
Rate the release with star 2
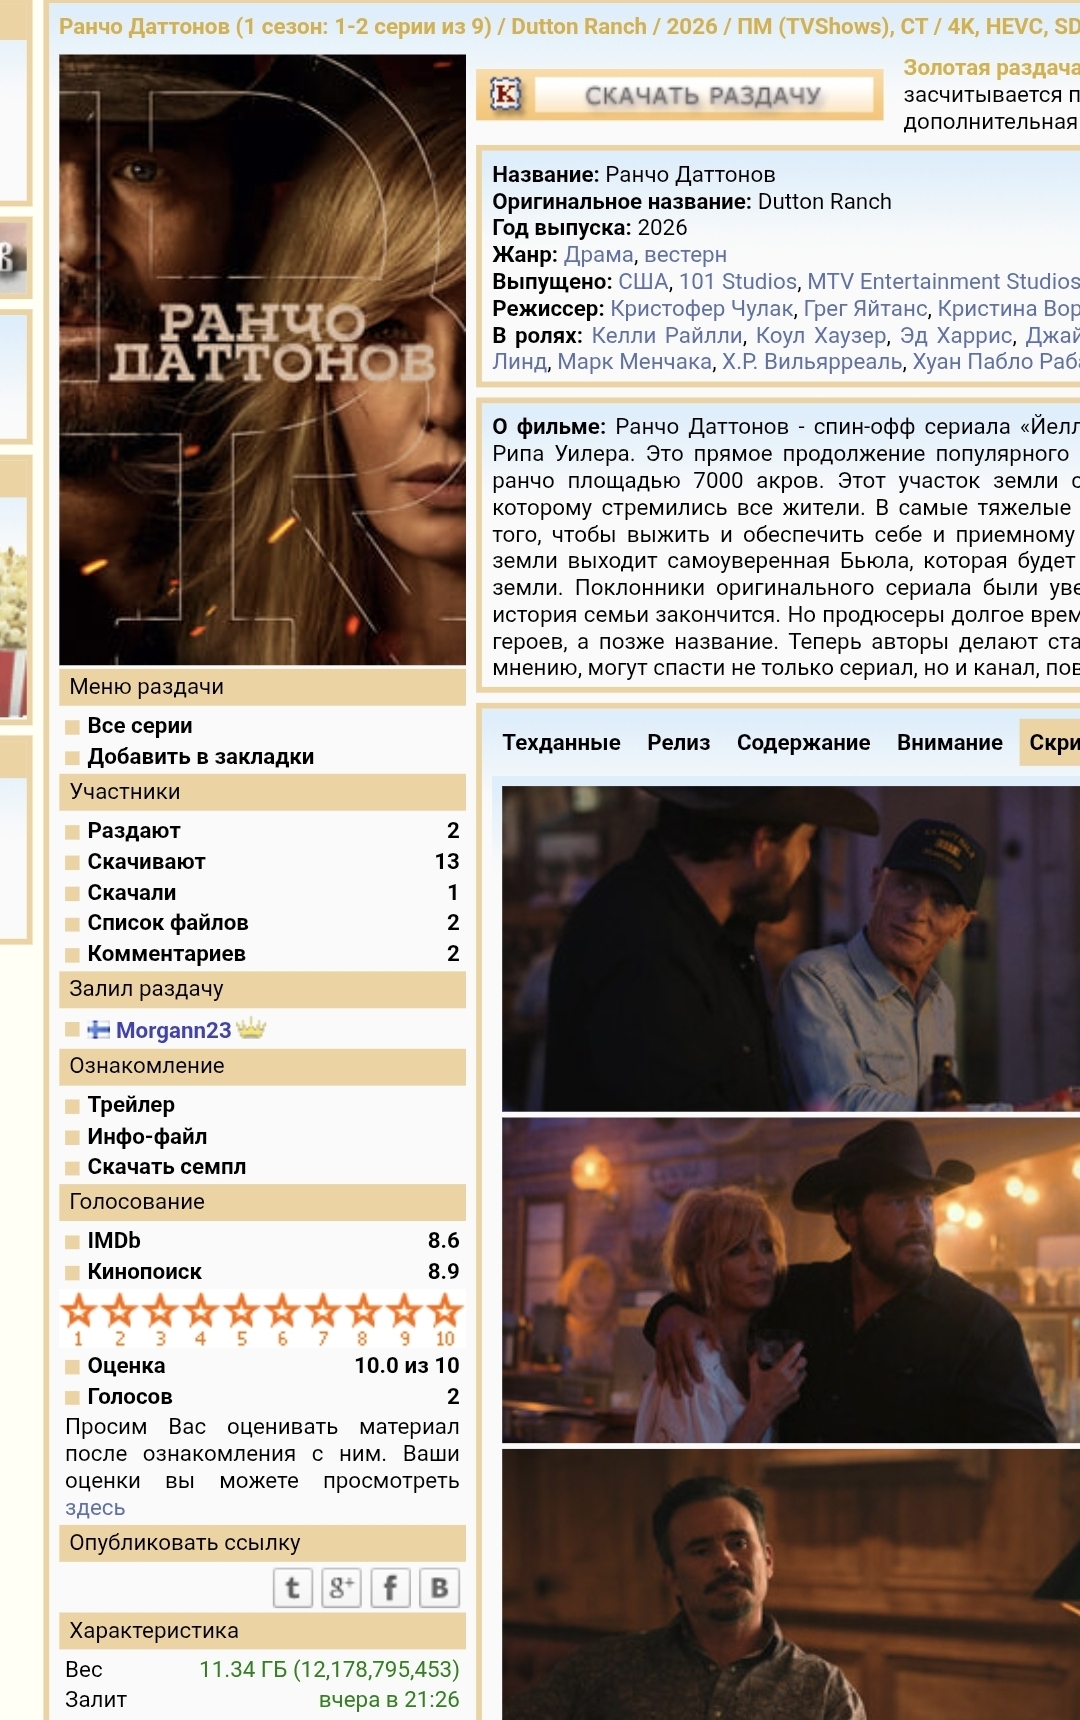pos(119,1319)
